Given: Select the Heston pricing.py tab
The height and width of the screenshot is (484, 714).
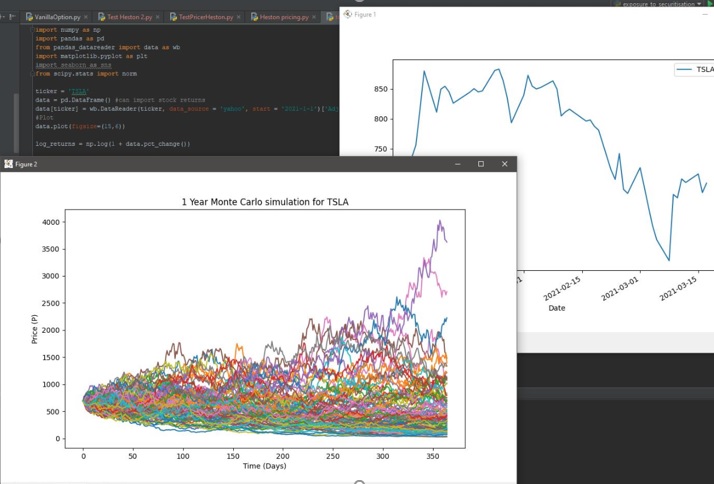Looking at the screenshot, I should 283,18.
